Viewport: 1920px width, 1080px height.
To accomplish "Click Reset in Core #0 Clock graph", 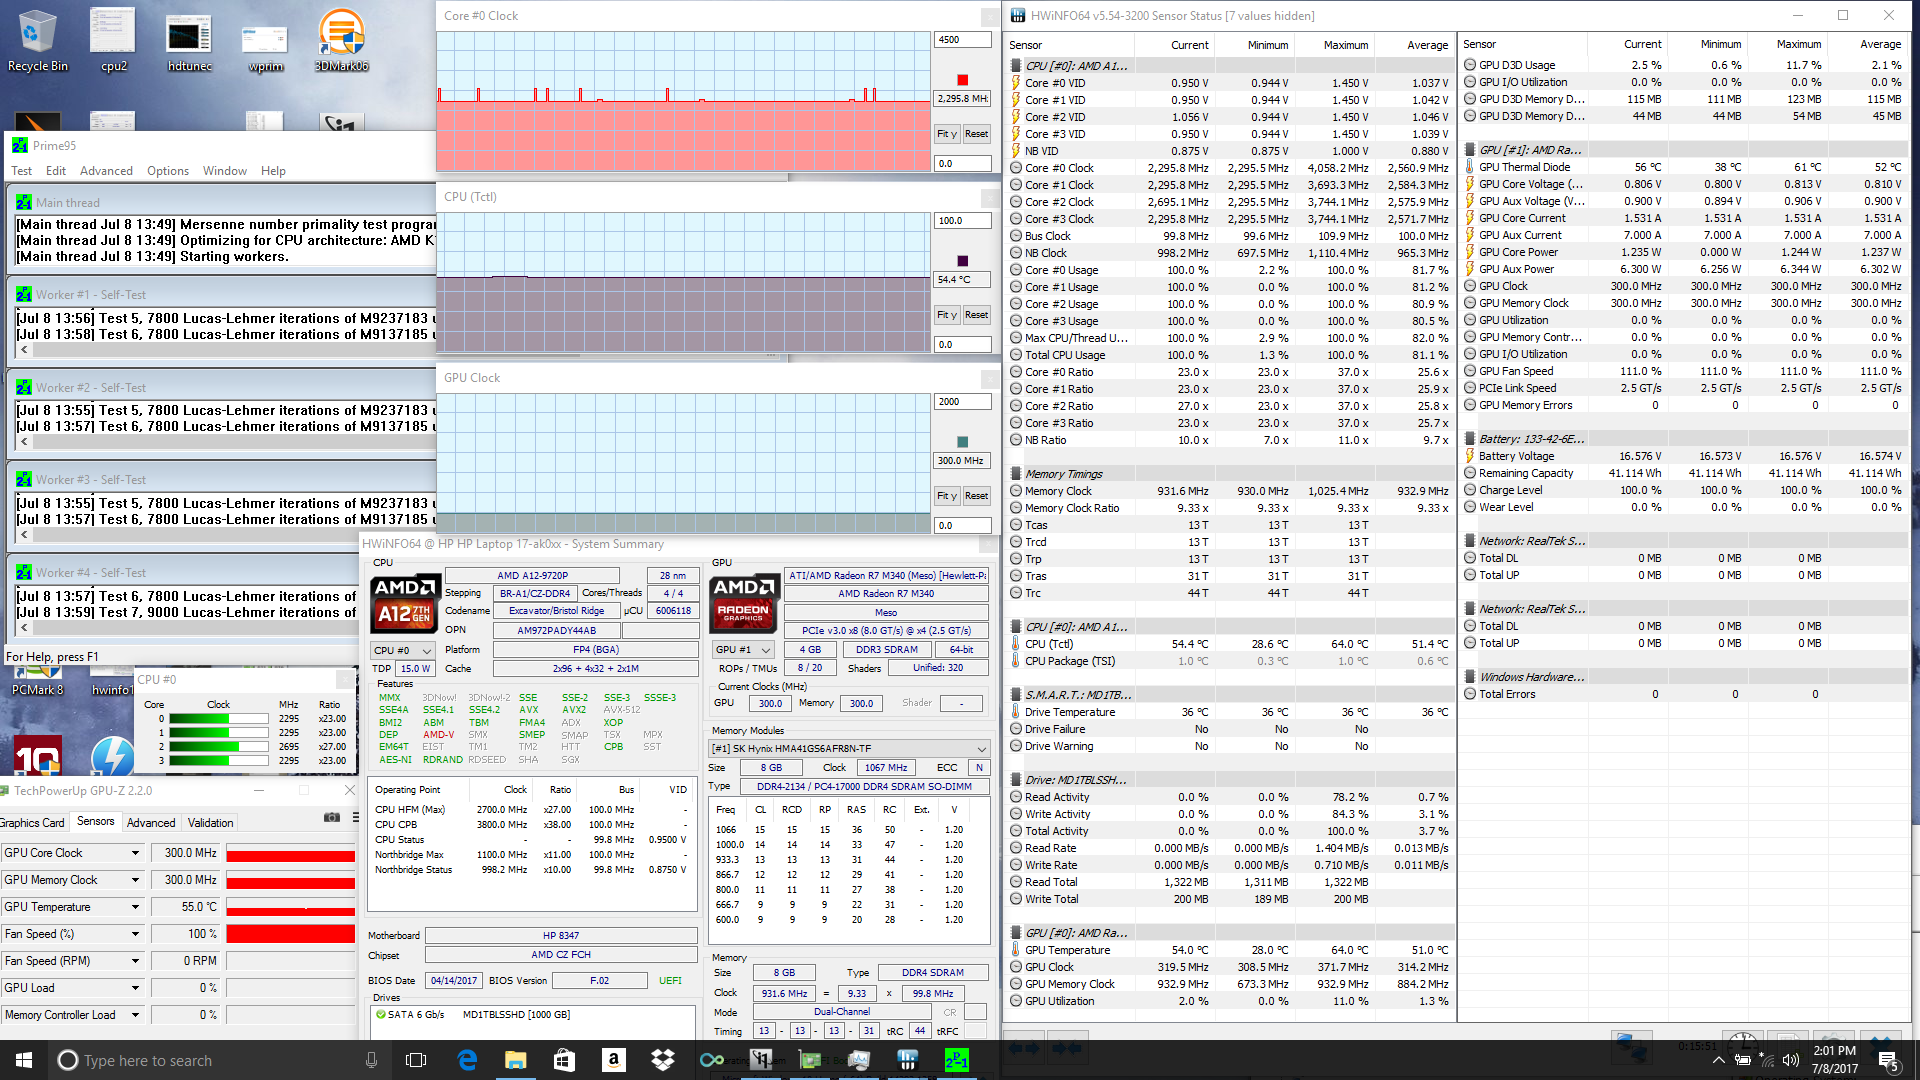I will click(976, 134).
